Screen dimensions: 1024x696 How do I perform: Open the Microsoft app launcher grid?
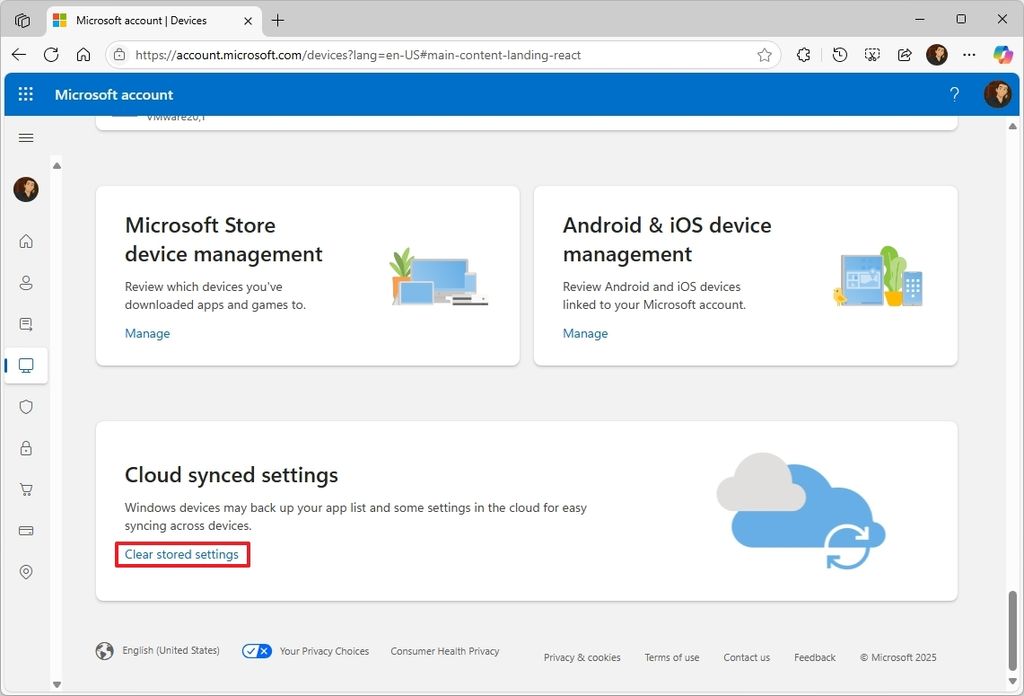click(x=26, y=94)
